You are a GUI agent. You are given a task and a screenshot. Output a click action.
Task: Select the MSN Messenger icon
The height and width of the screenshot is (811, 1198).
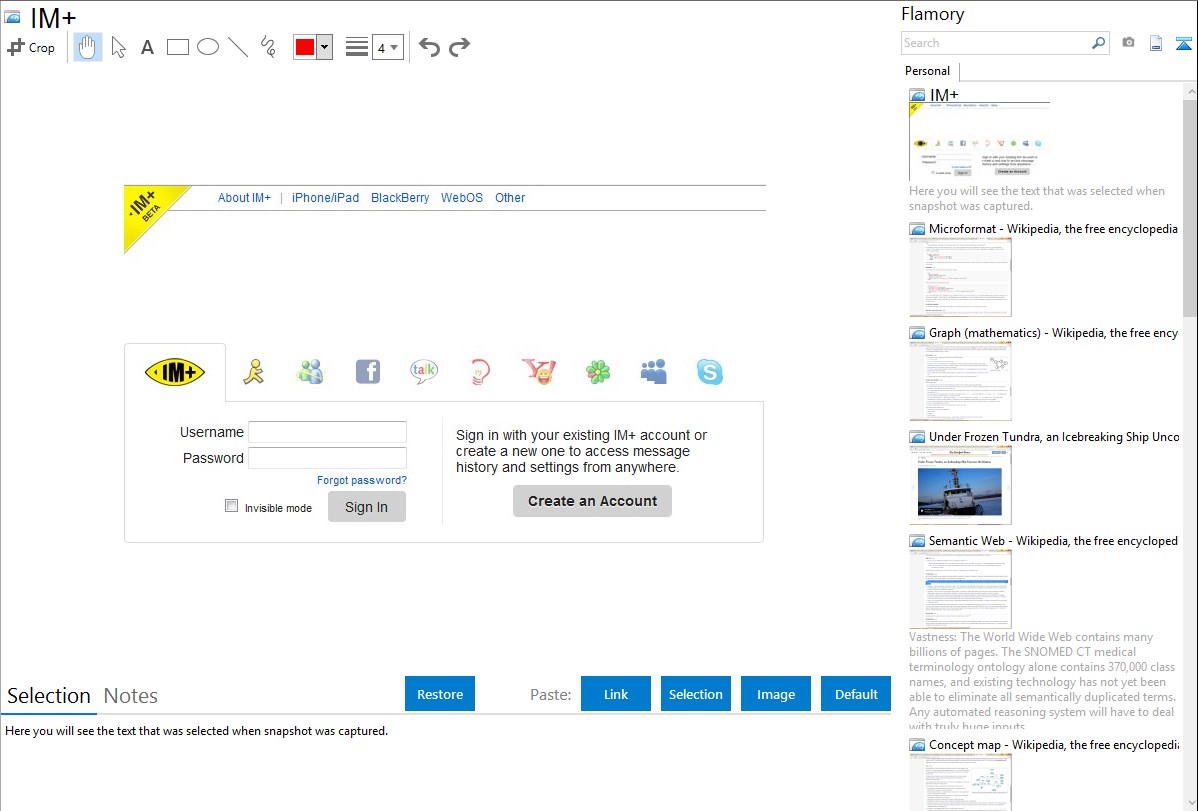tap(310, 372)
